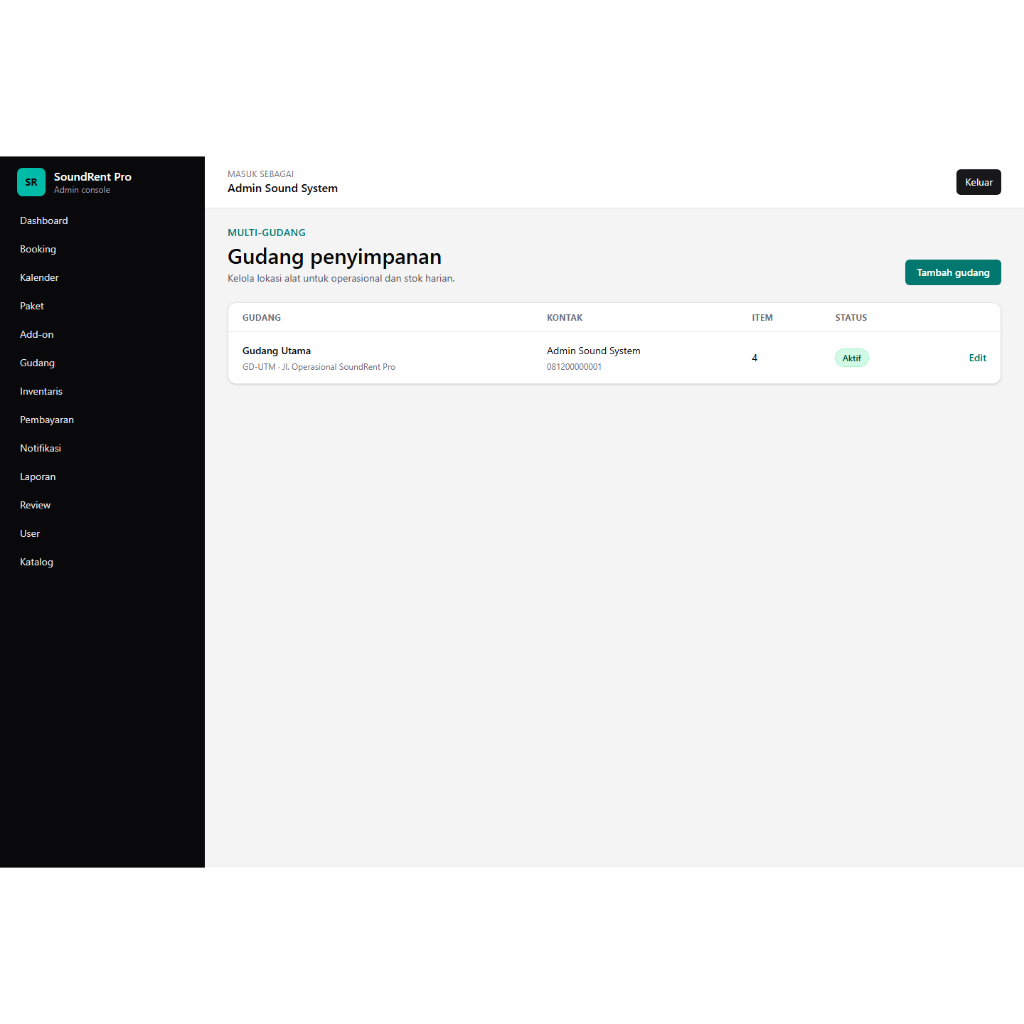Click the Aktif status badge
1024x1024 pixels.
coord(852,358)
